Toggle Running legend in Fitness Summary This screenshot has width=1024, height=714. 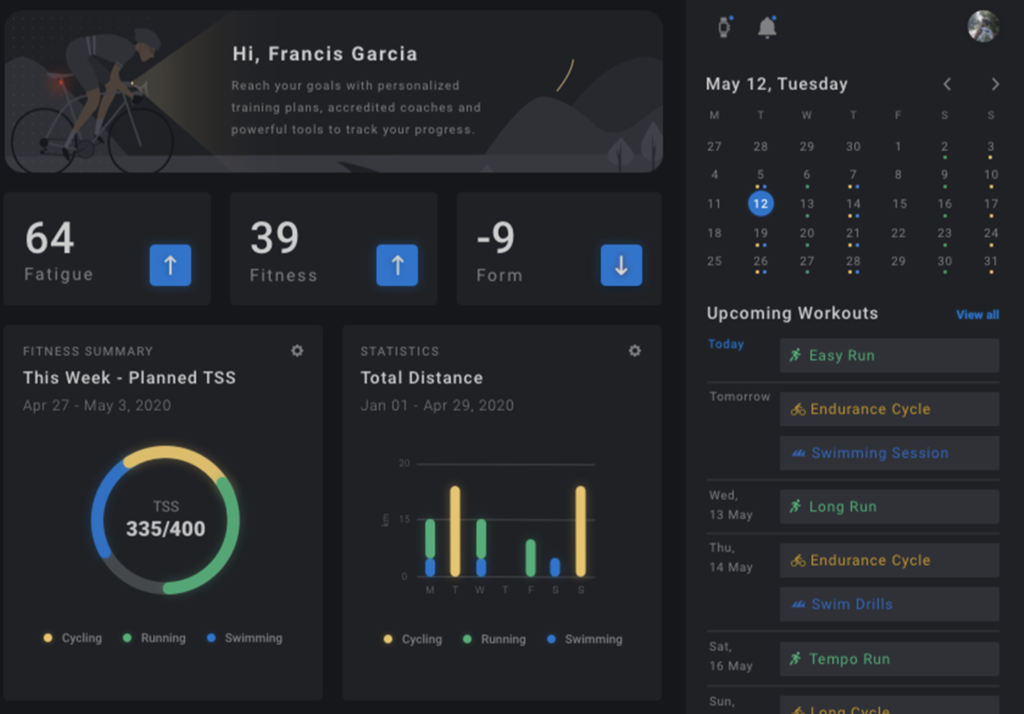tap(154, 638)
